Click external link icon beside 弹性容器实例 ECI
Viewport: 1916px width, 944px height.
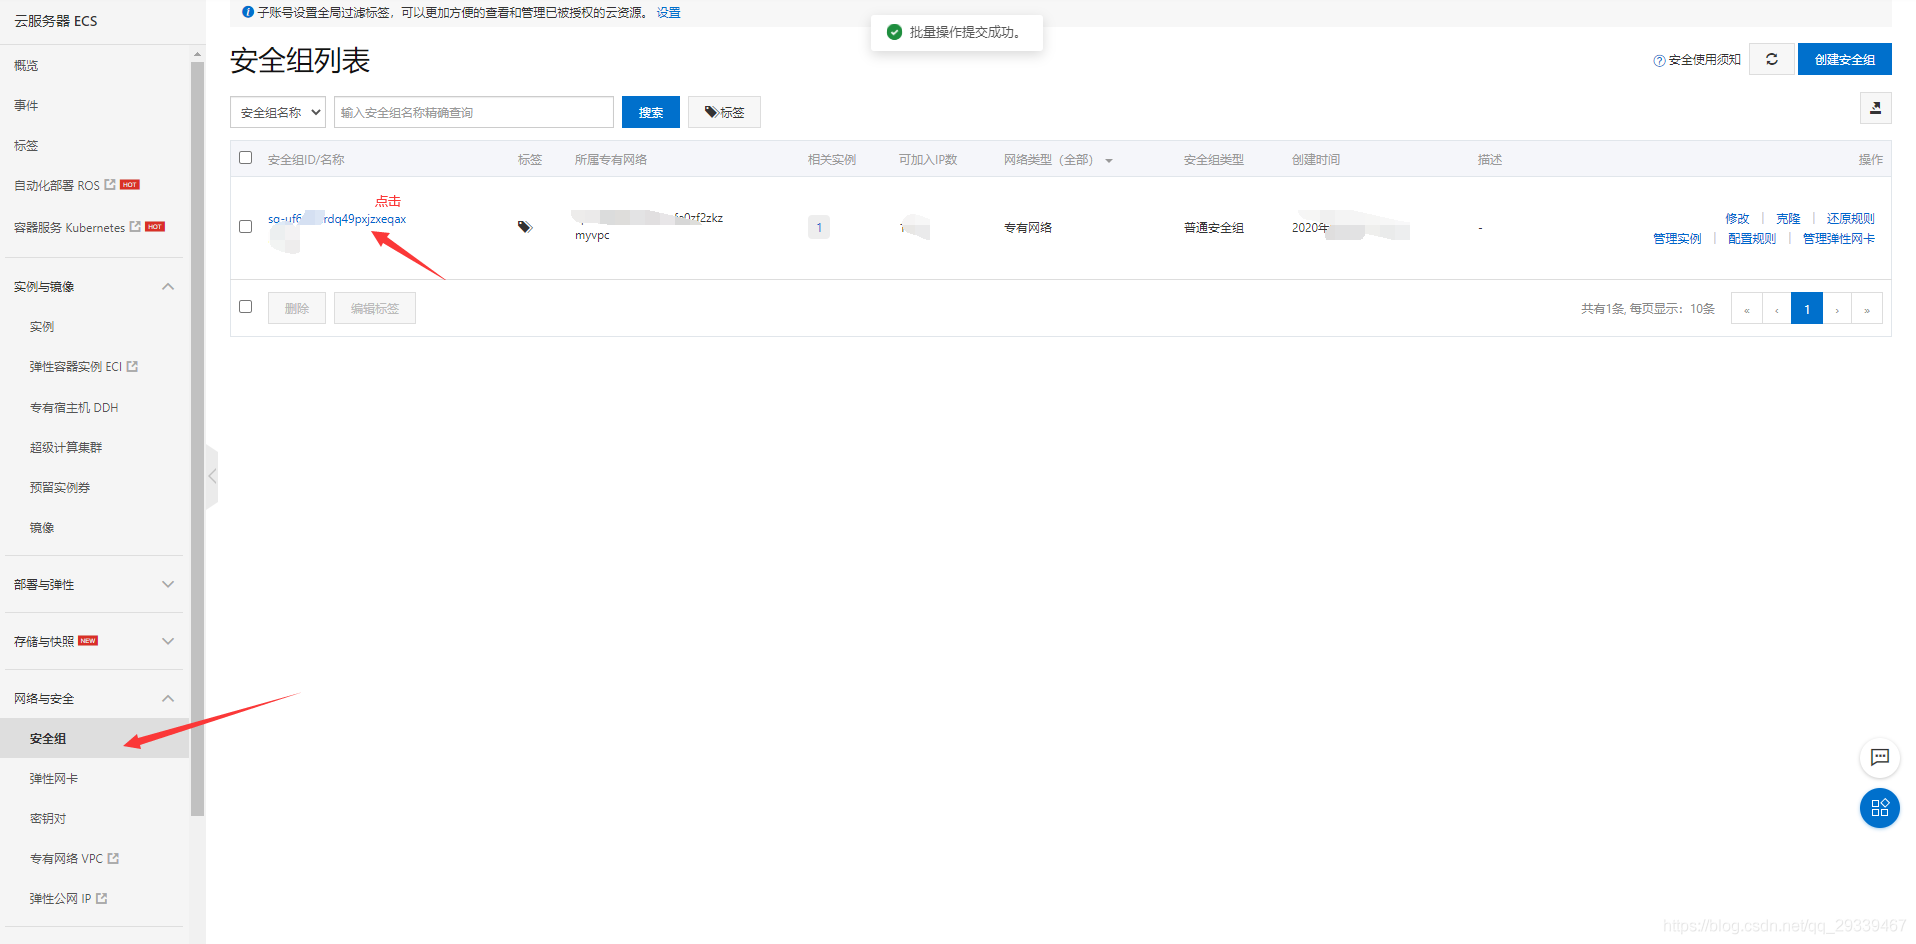pyautogui.click(x=133, y=367)
